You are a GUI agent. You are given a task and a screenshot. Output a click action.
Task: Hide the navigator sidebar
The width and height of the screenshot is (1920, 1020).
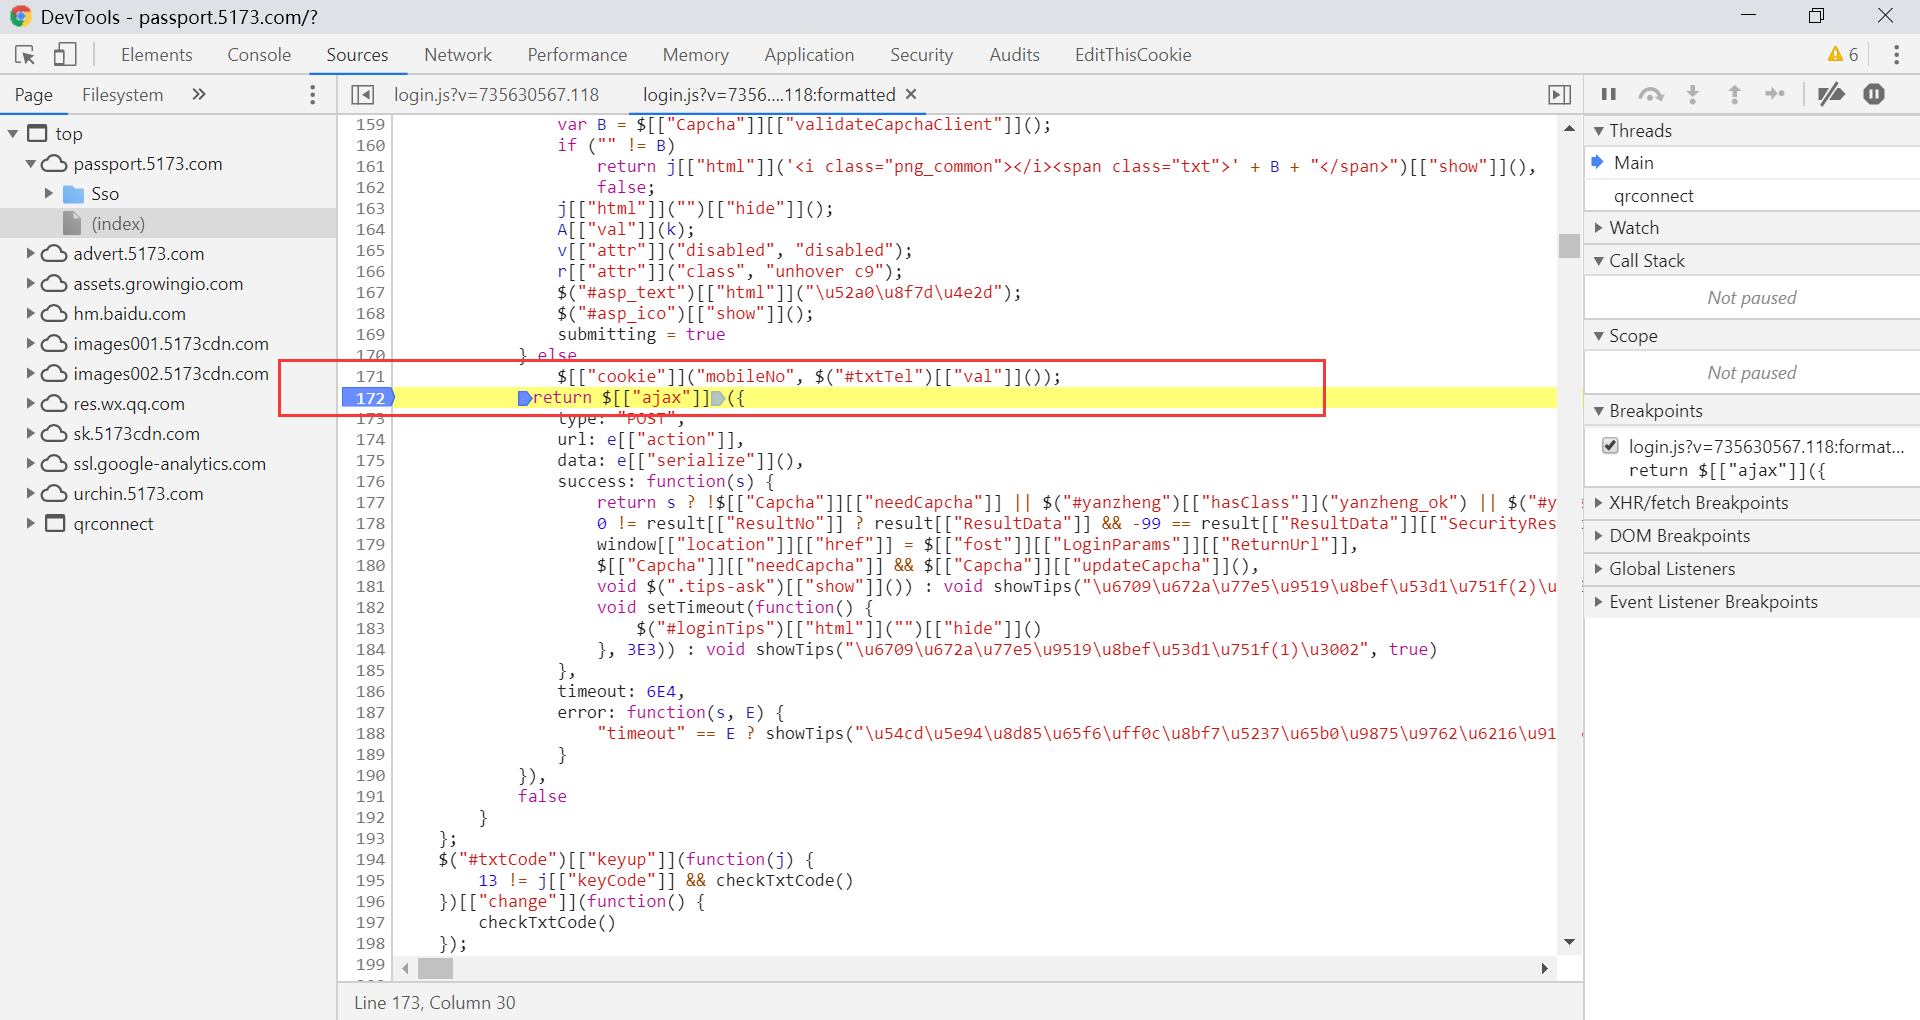click(x=362, y=94)
